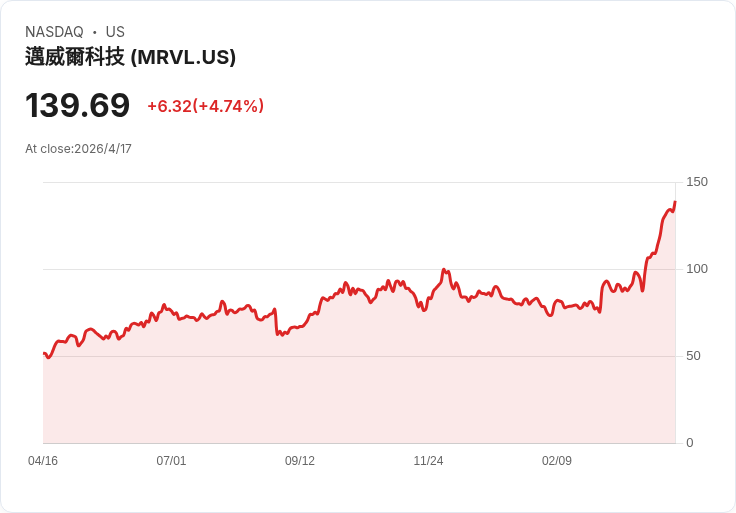Click the MRVL.US stock title
The width and height of the screenshot is (736, 513).
pyautogui.click(x=130, y=57)
